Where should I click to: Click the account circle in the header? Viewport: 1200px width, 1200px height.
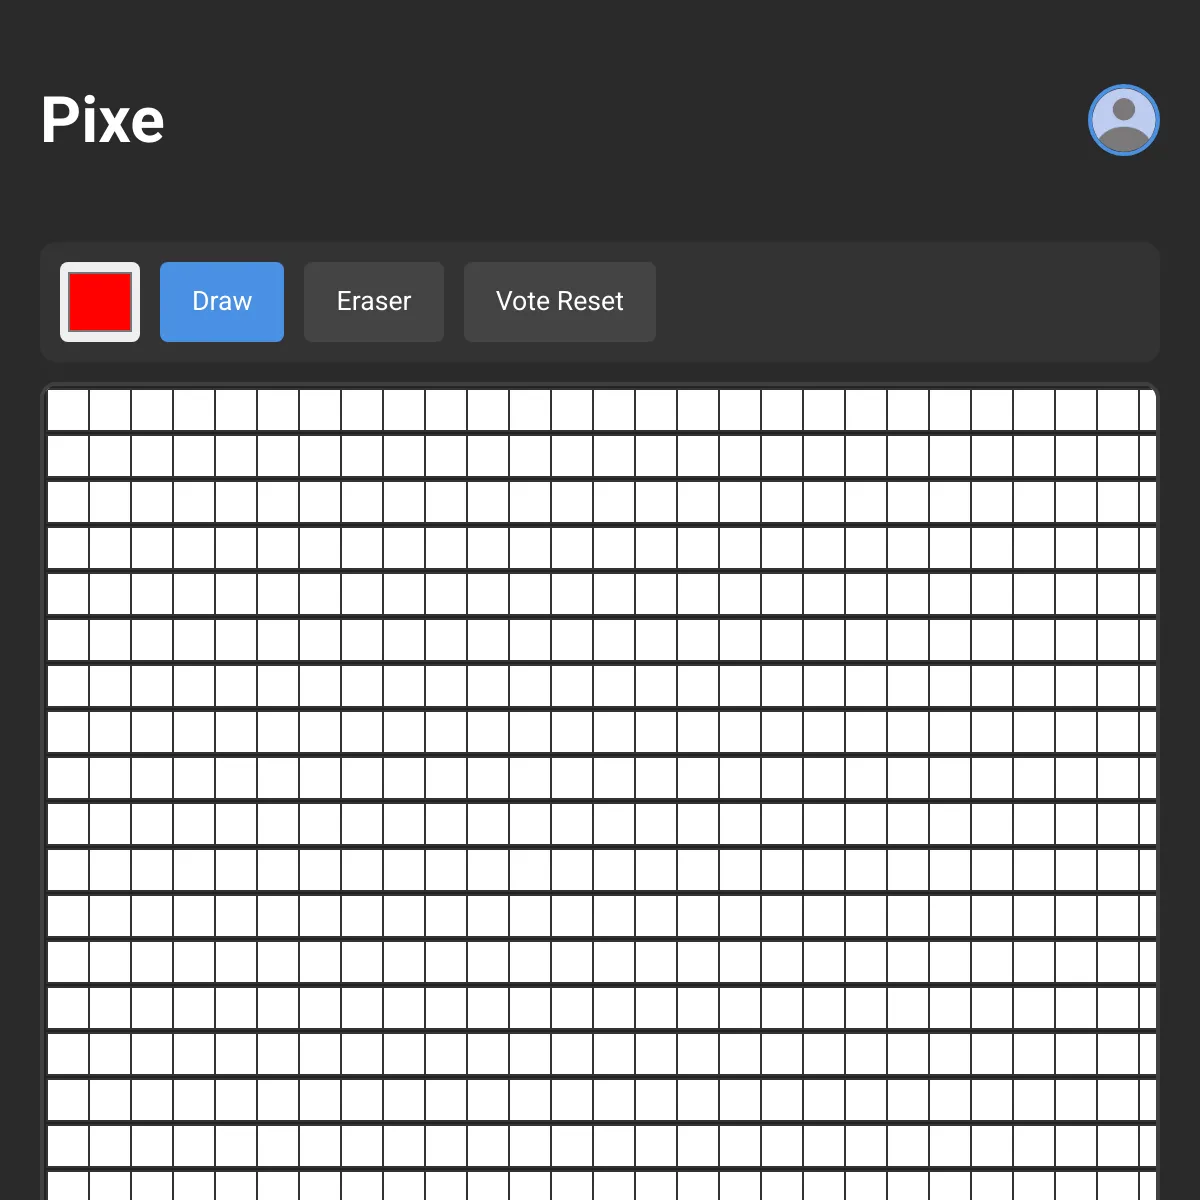click(1123, 120)
